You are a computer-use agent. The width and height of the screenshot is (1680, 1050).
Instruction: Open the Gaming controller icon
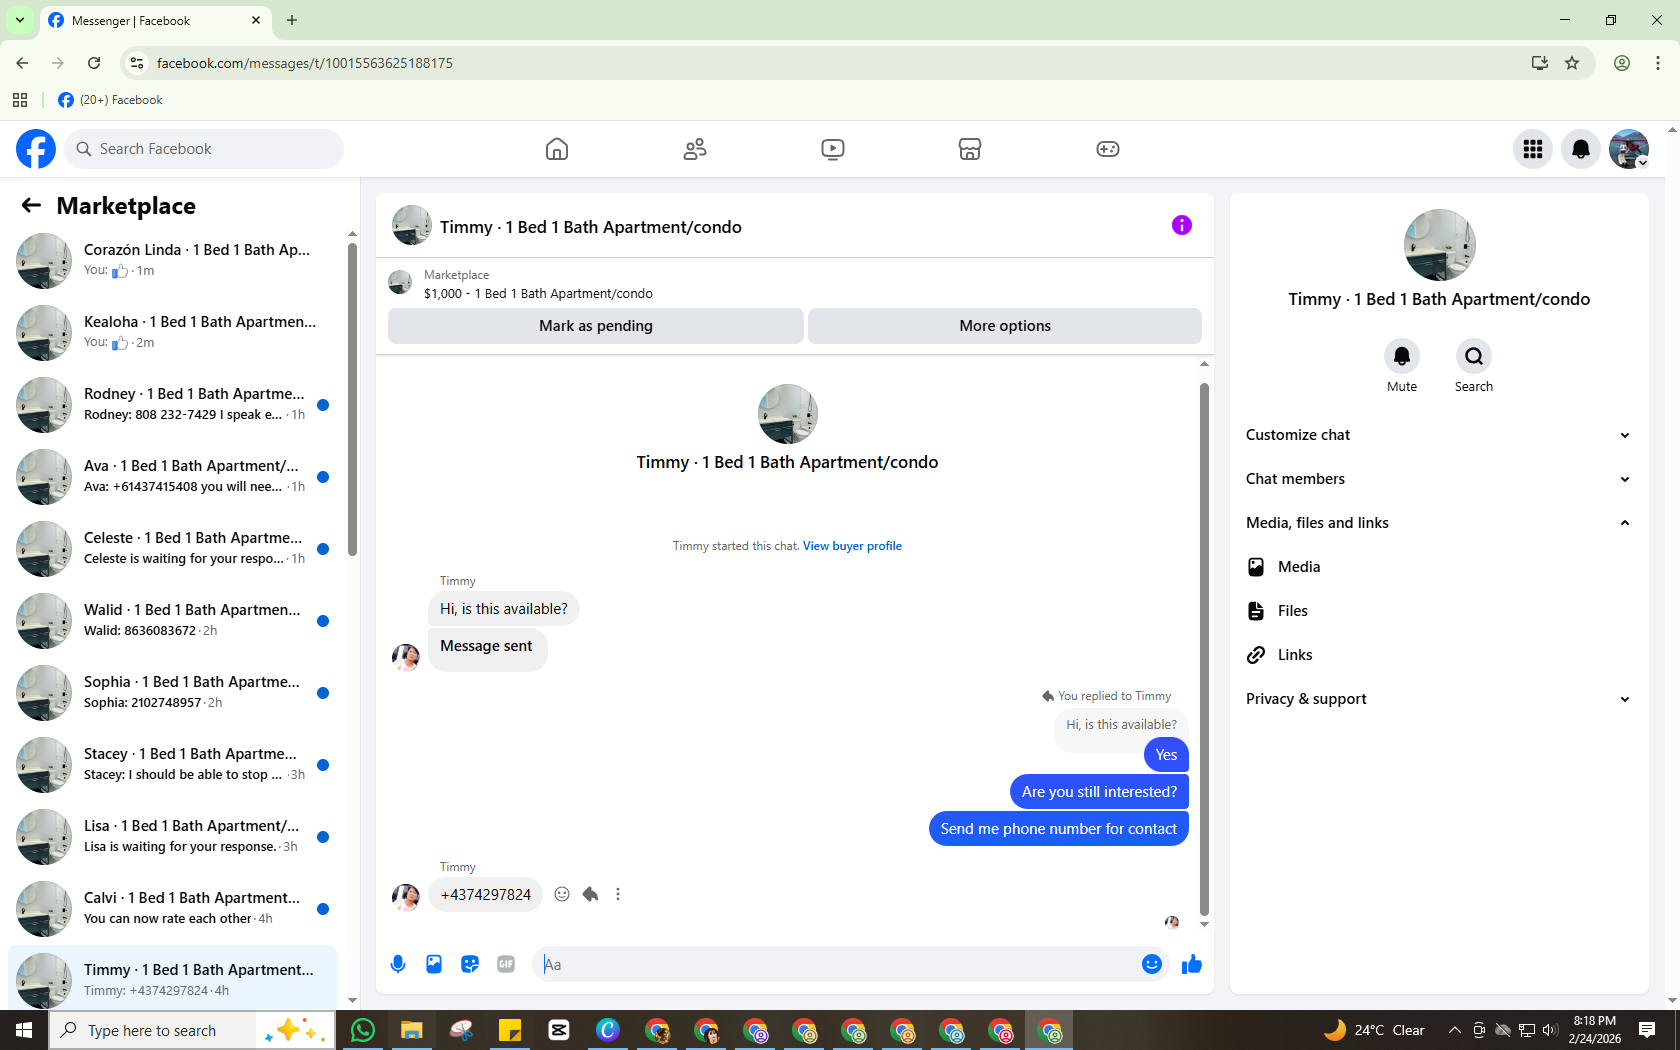1108,149
